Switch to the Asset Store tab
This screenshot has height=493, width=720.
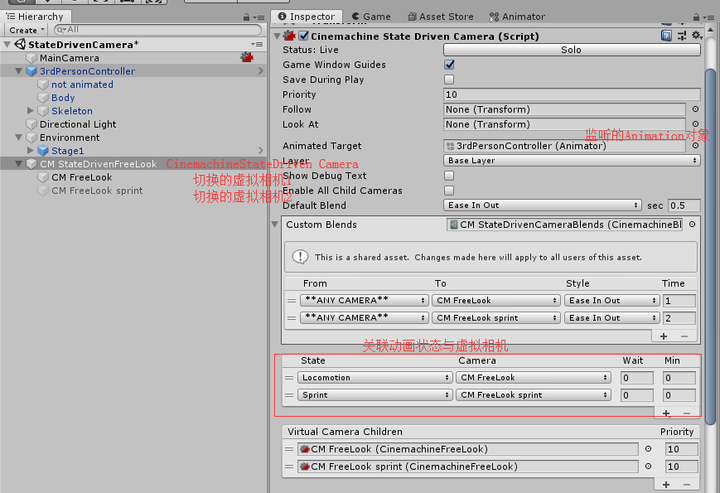coord(441,17)
